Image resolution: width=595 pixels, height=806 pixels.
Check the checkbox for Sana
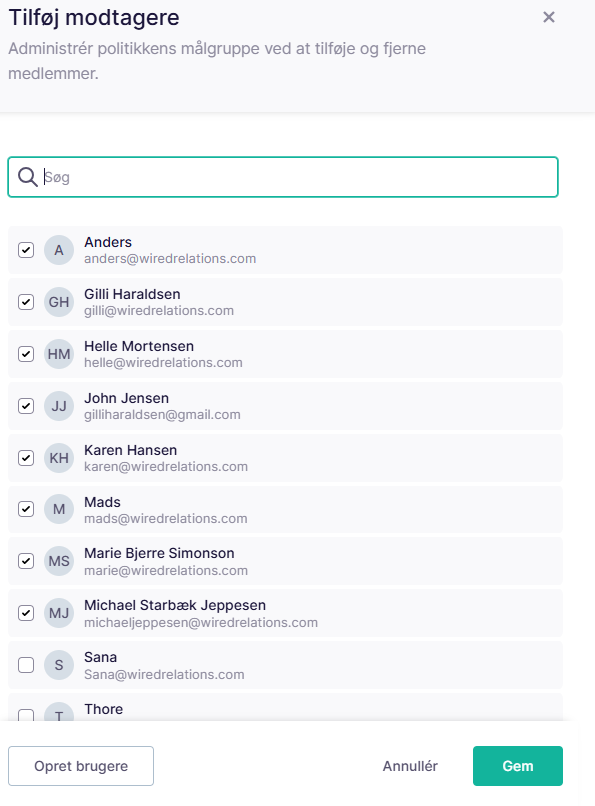tap(26, 665)
